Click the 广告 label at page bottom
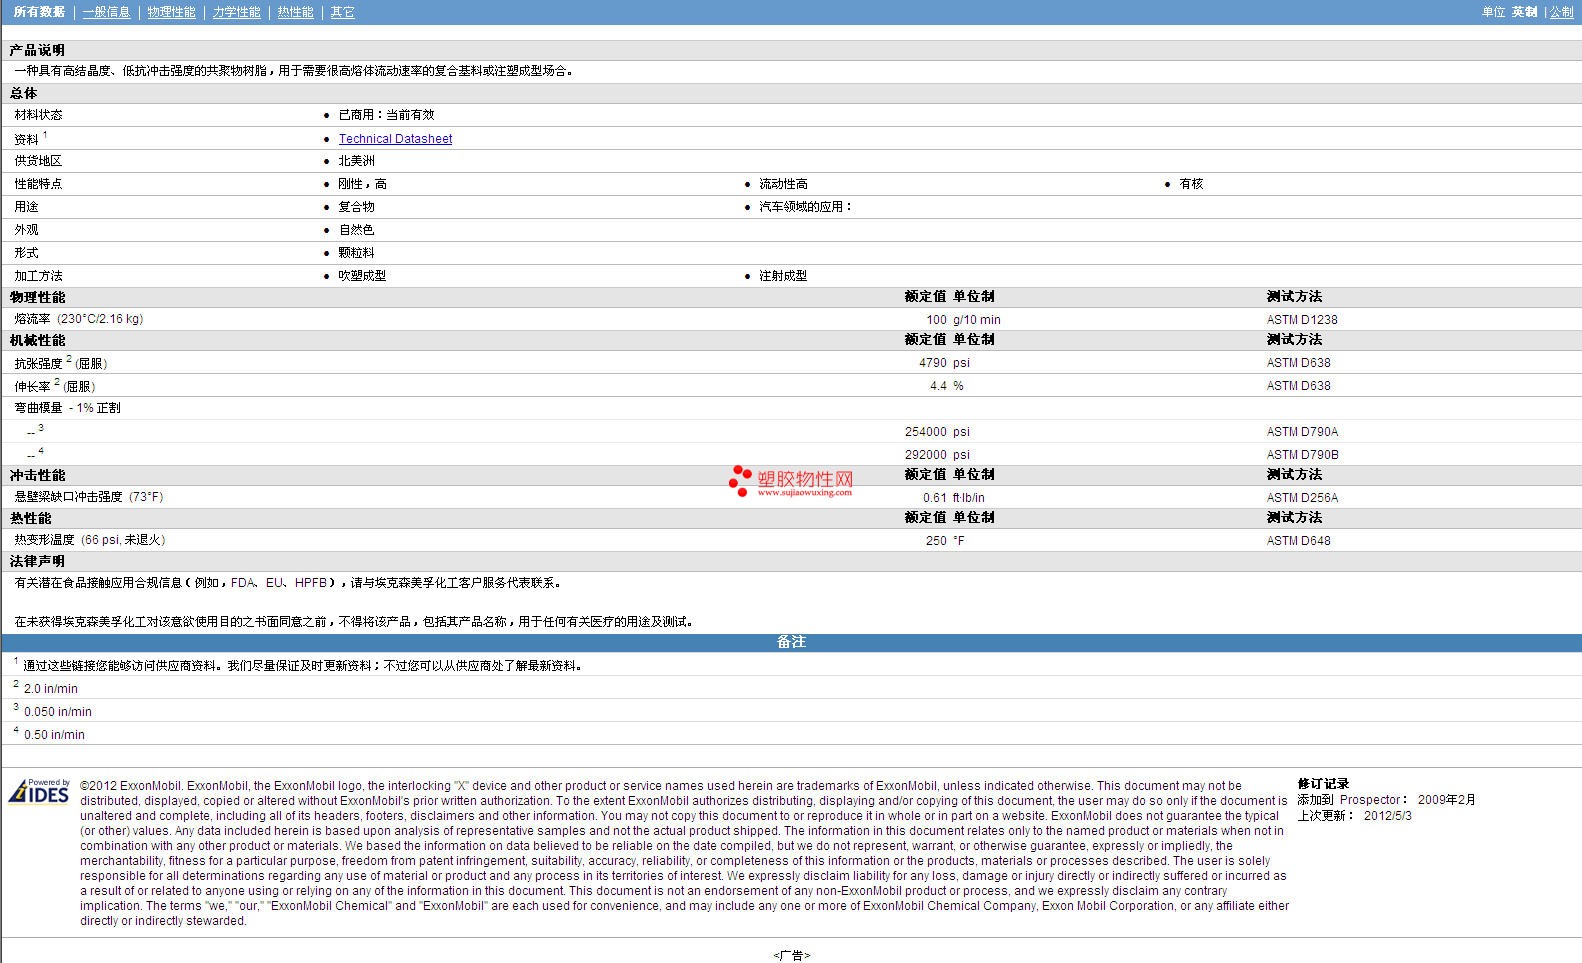Screen dimensions: 1582x963 click(791, 956)
